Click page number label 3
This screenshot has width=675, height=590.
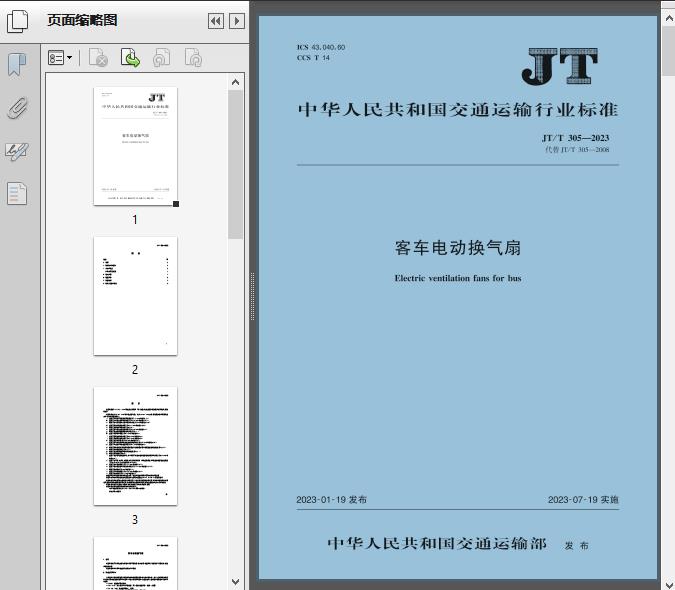135,520
